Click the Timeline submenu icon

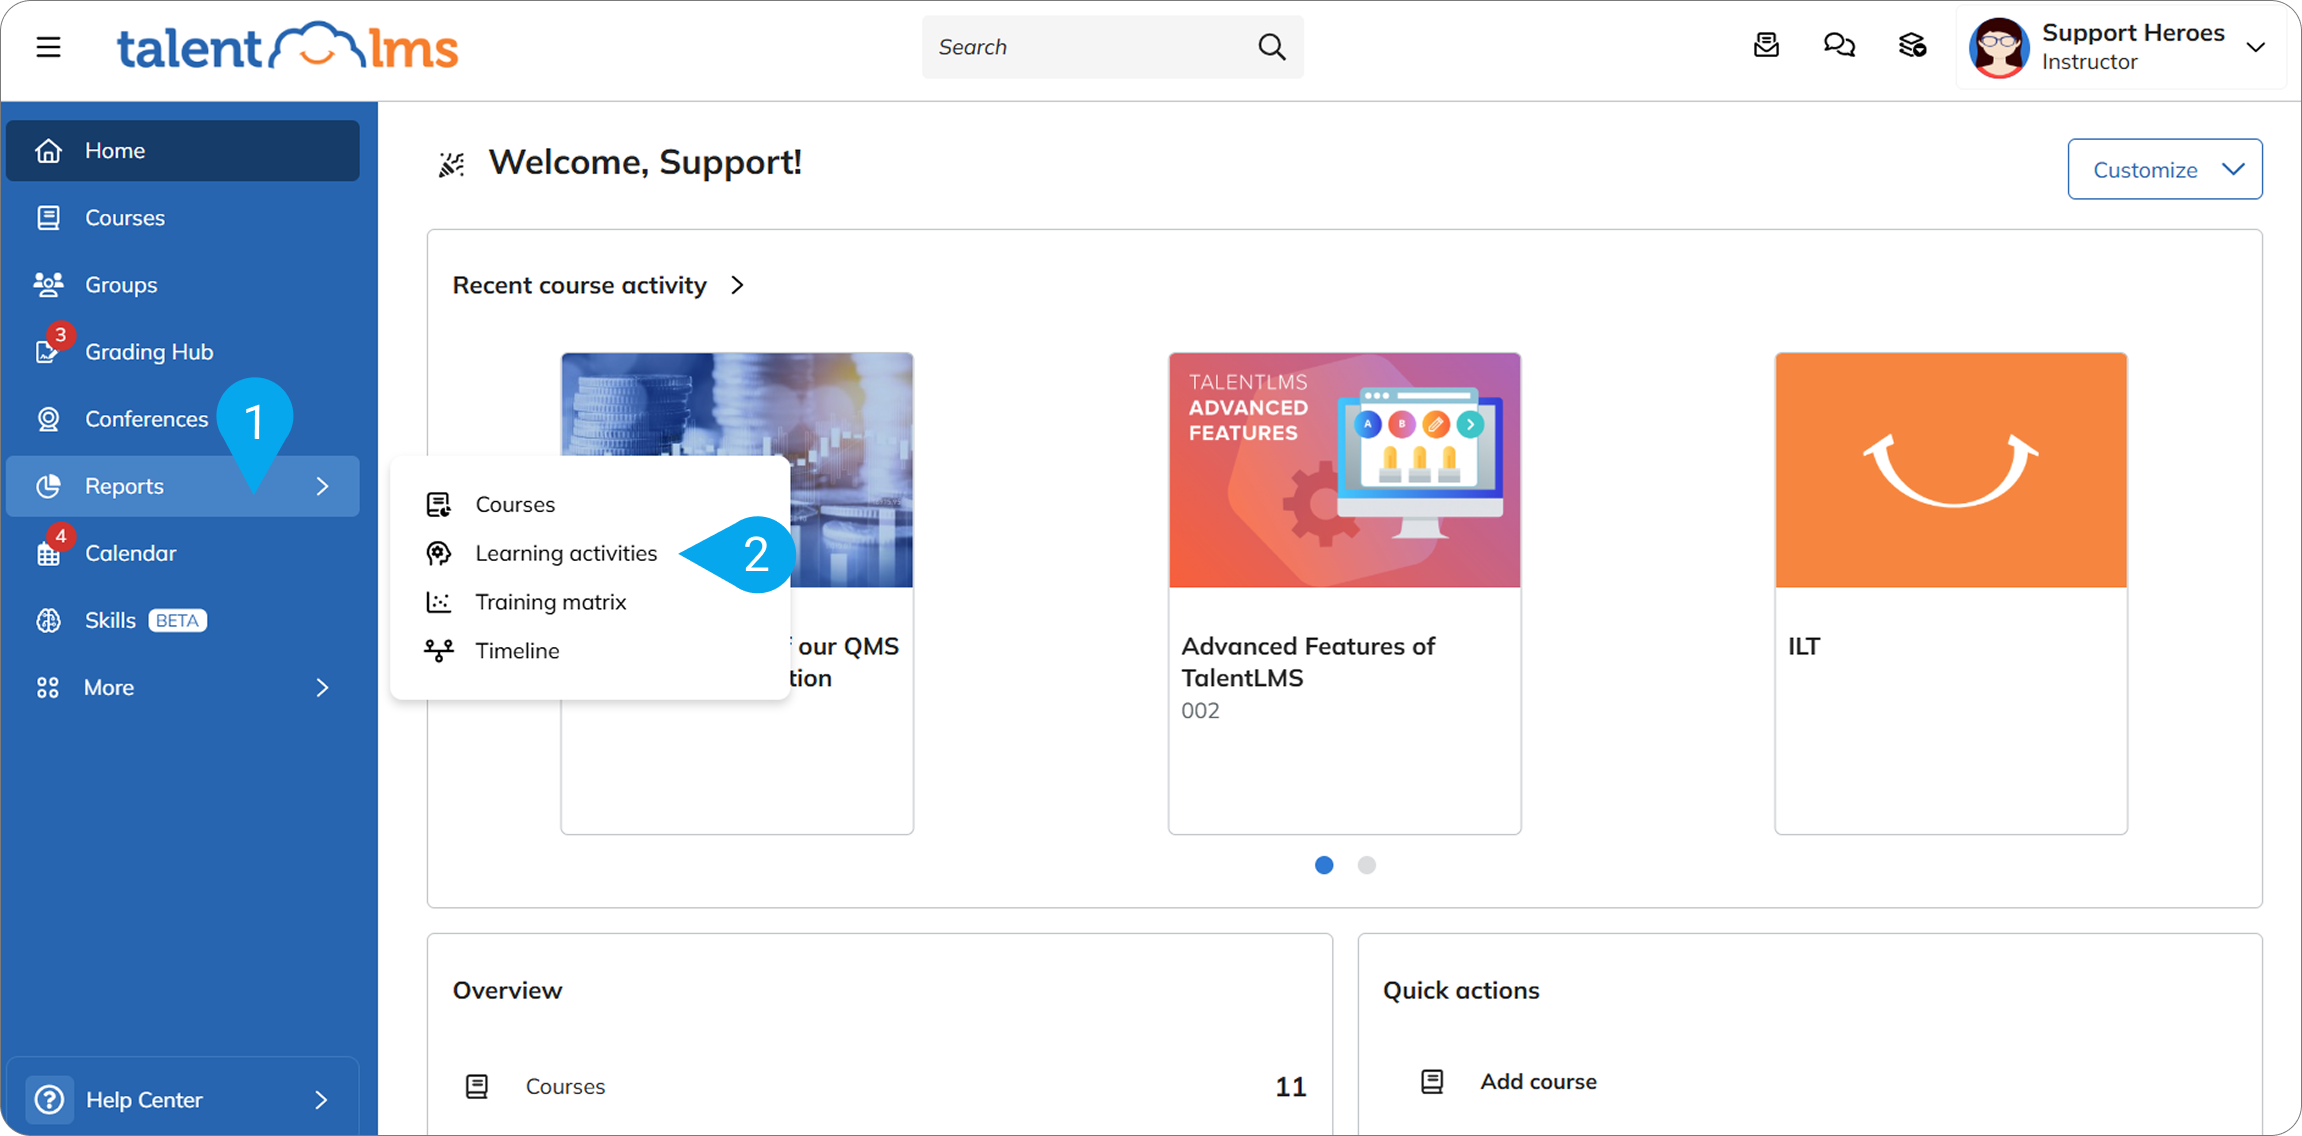(438, 651)
